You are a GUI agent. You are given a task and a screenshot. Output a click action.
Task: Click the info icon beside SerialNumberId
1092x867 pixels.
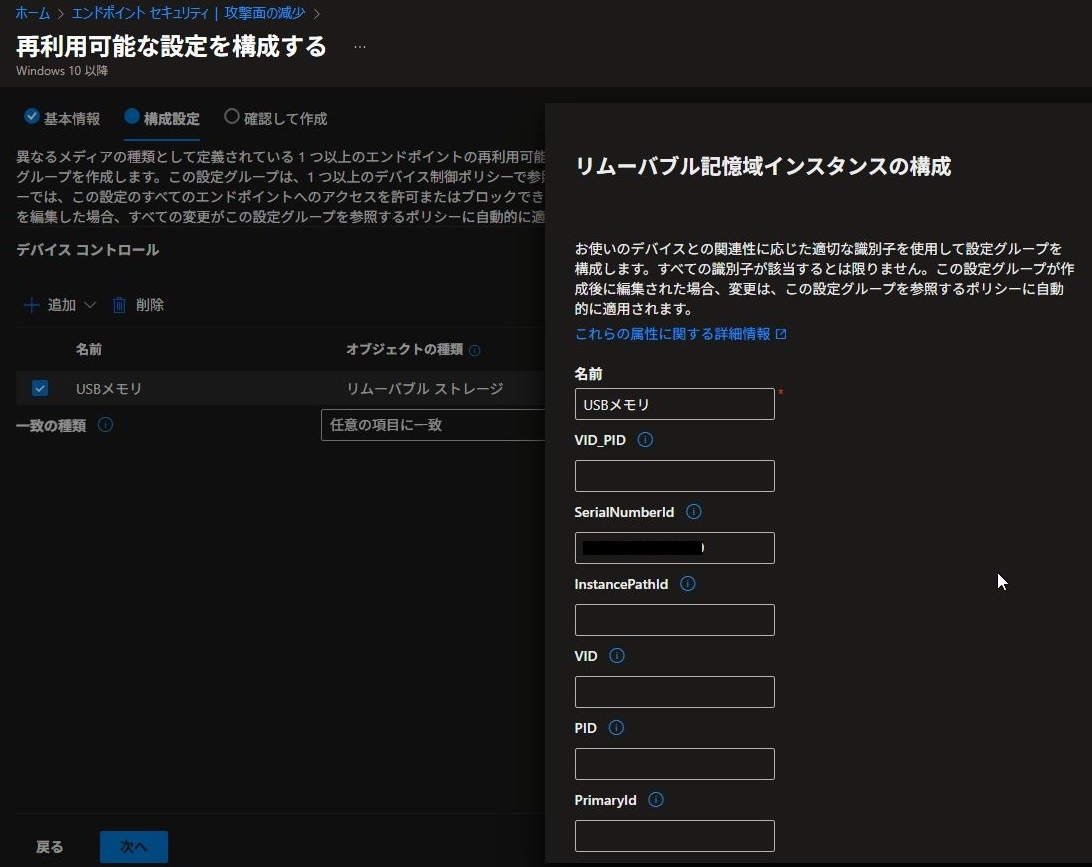(x=694, y=512)
